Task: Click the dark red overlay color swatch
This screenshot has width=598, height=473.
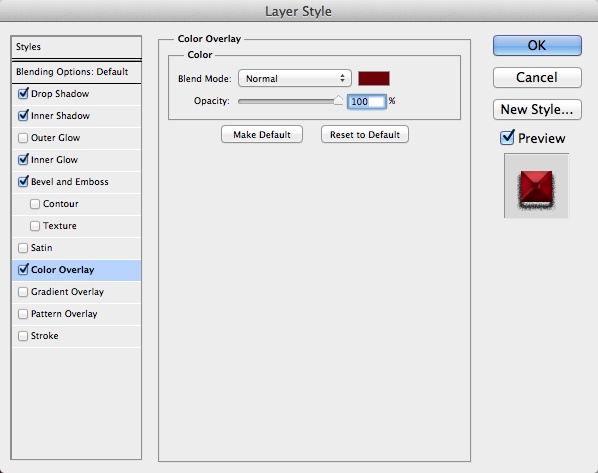Action: coord(374,78)
